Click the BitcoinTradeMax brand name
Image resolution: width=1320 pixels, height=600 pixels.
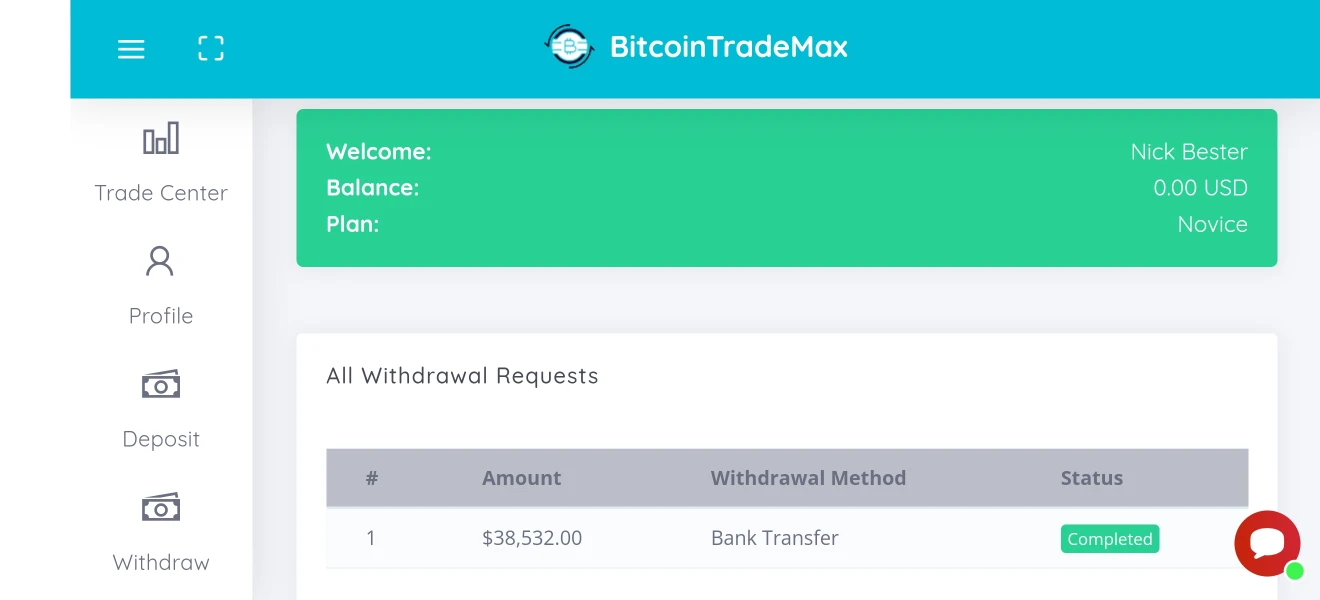click(x=729, y=47)
